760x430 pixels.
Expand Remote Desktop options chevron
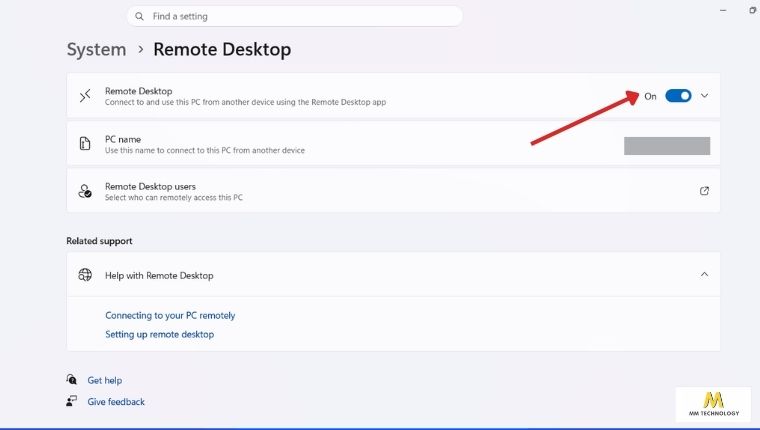[x=704, y=96]
